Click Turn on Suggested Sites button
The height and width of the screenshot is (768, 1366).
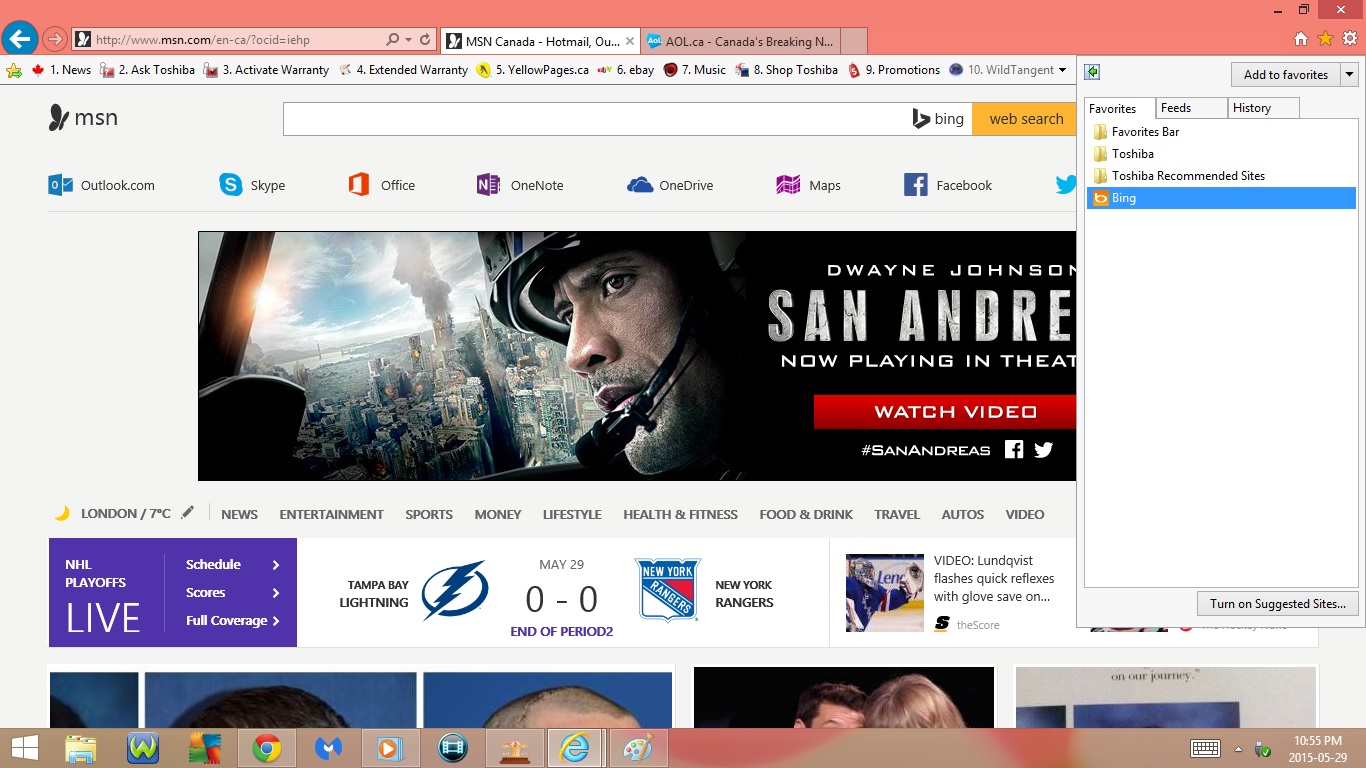point(1277,603)
